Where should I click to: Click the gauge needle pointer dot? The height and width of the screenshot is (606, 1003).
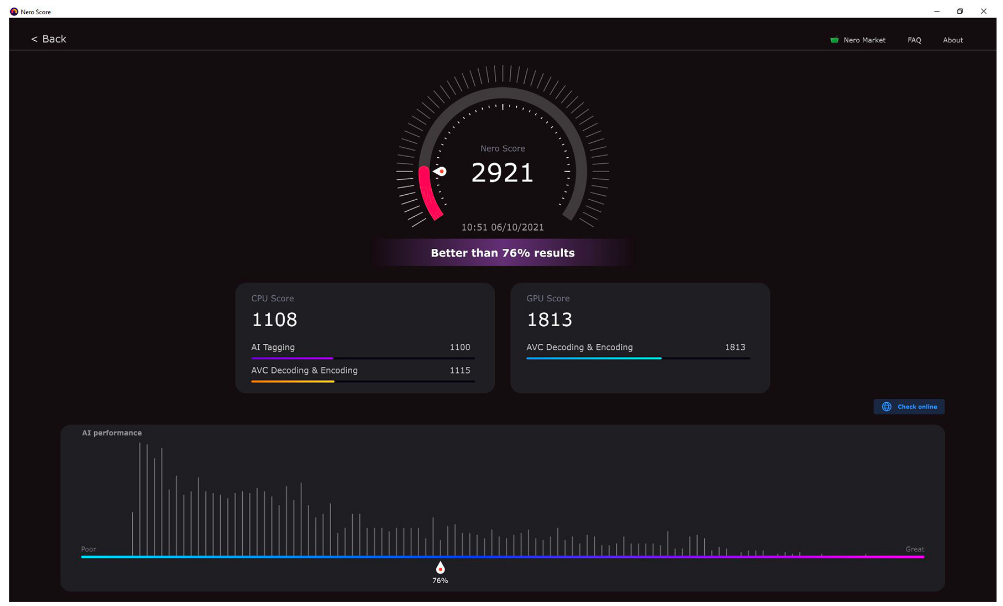click(x=441, y=171)
